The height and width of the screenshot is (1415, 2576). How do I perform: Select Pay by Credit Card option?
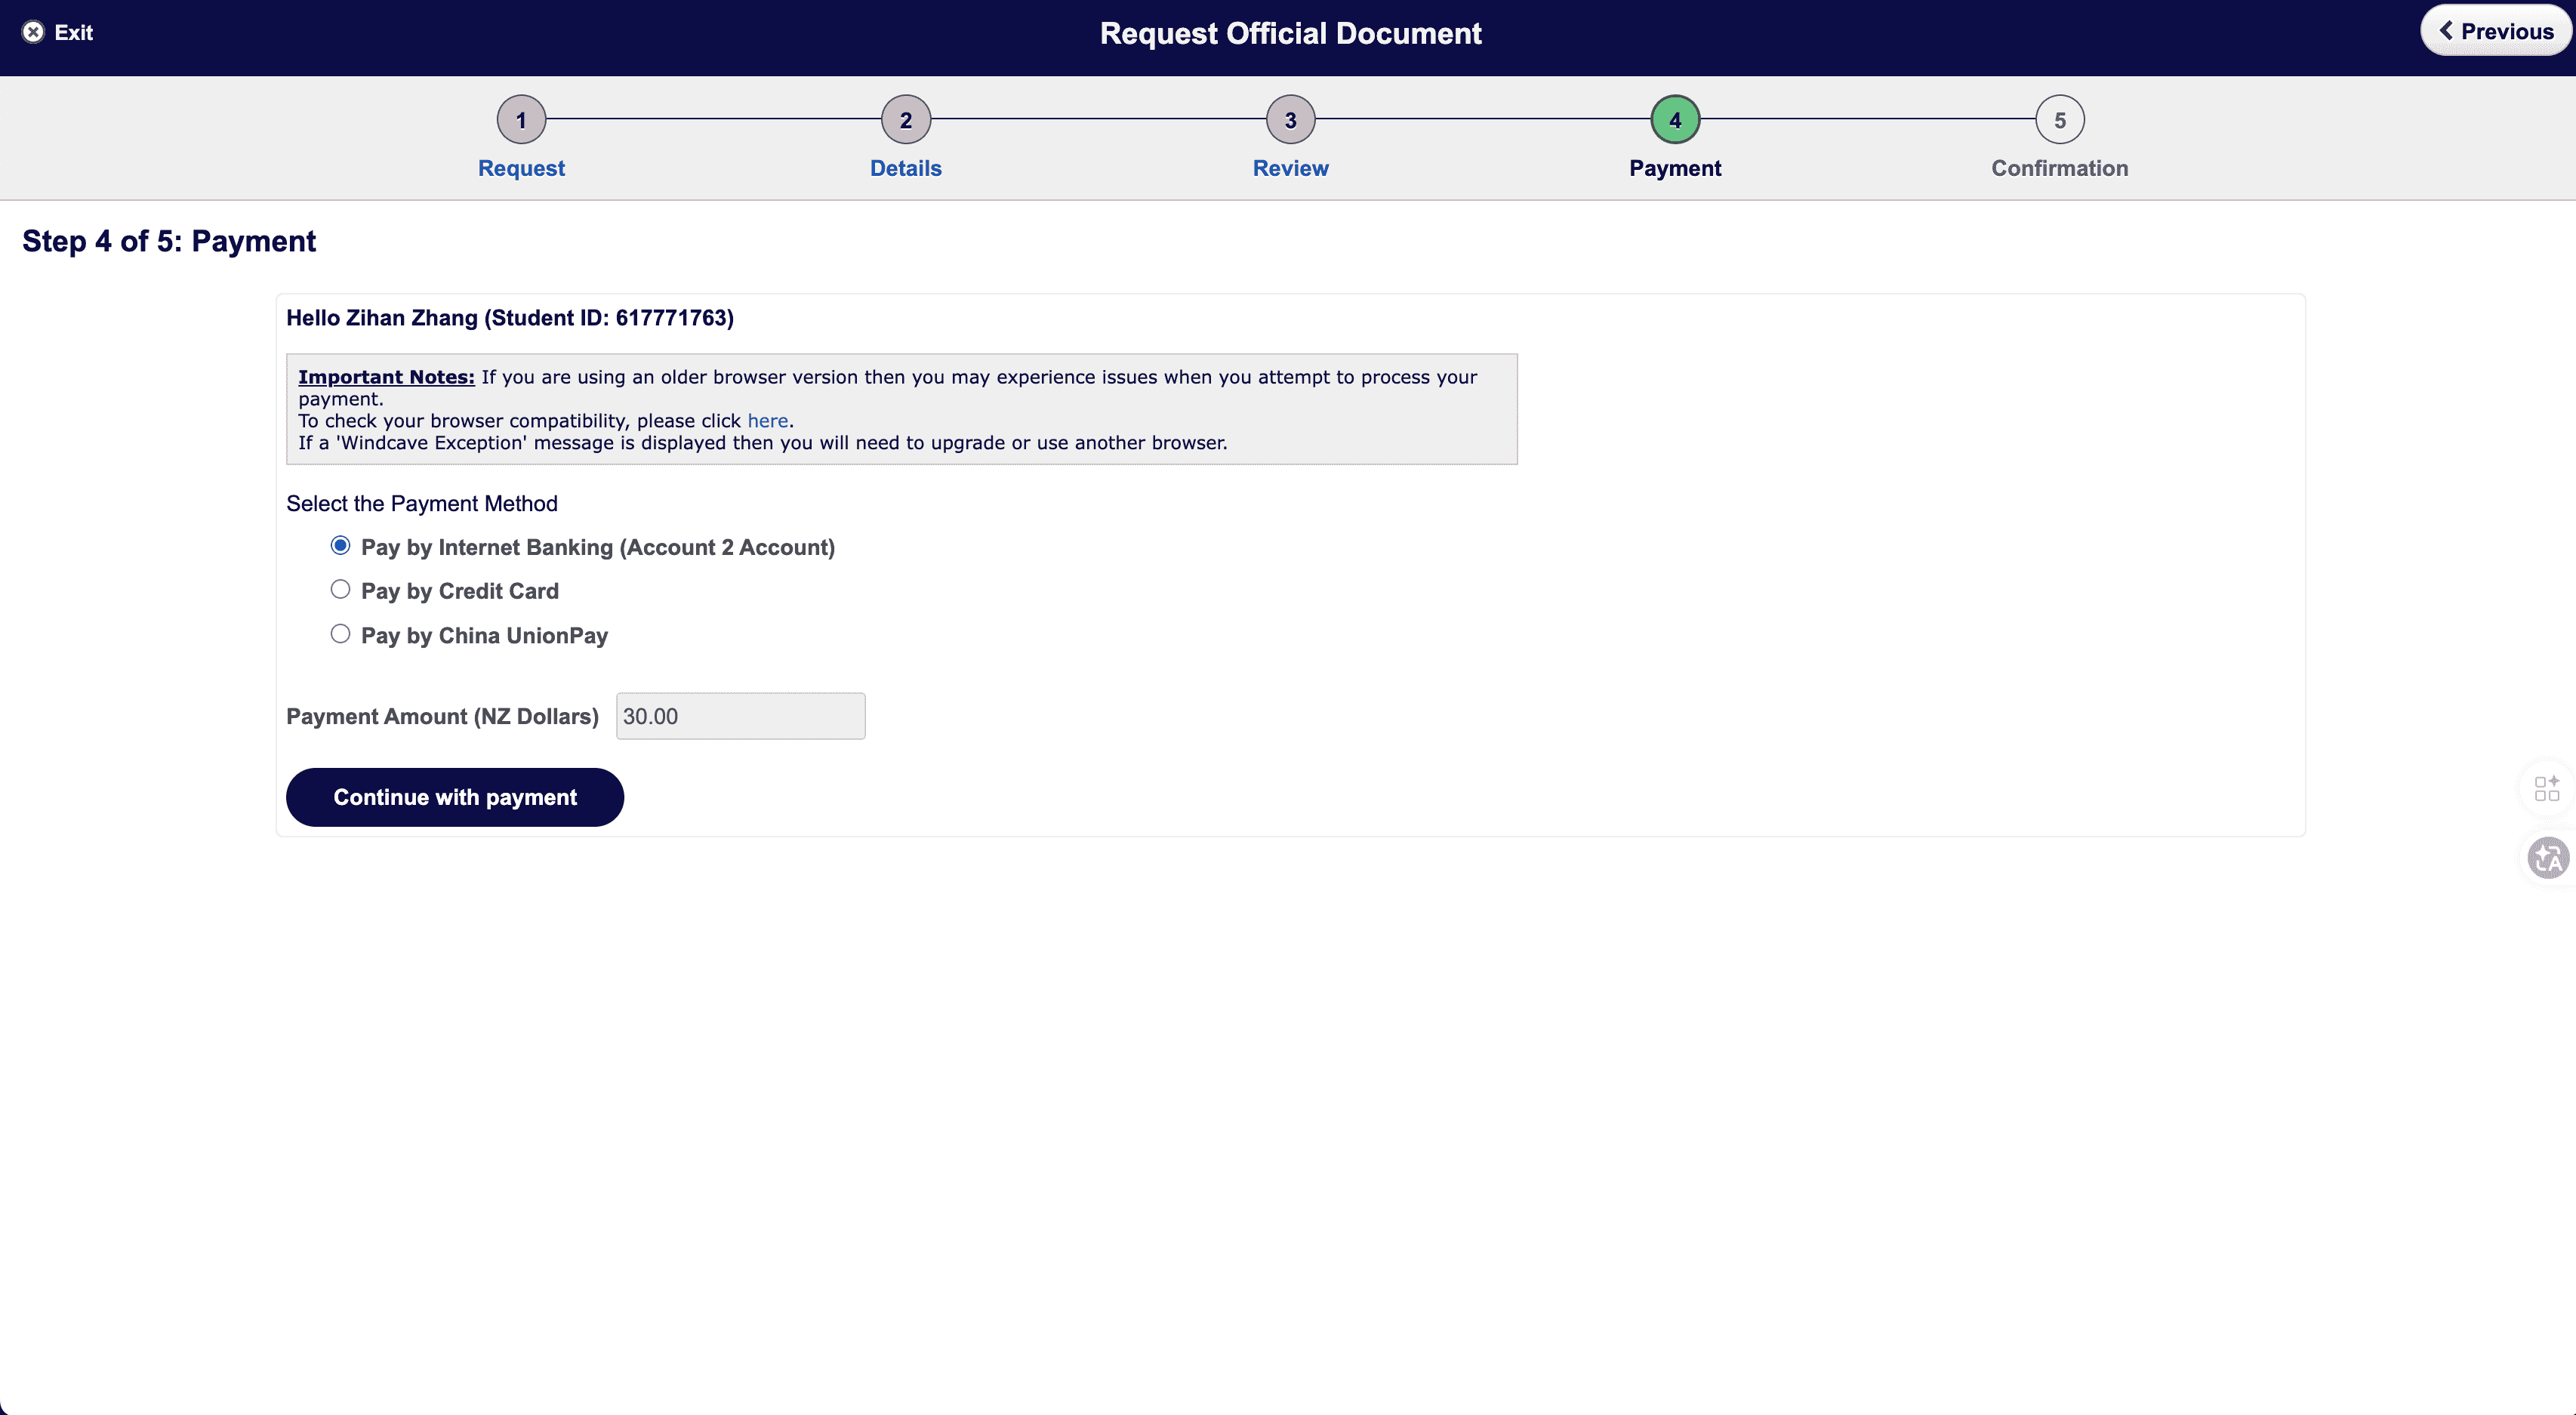click(340, 589)
